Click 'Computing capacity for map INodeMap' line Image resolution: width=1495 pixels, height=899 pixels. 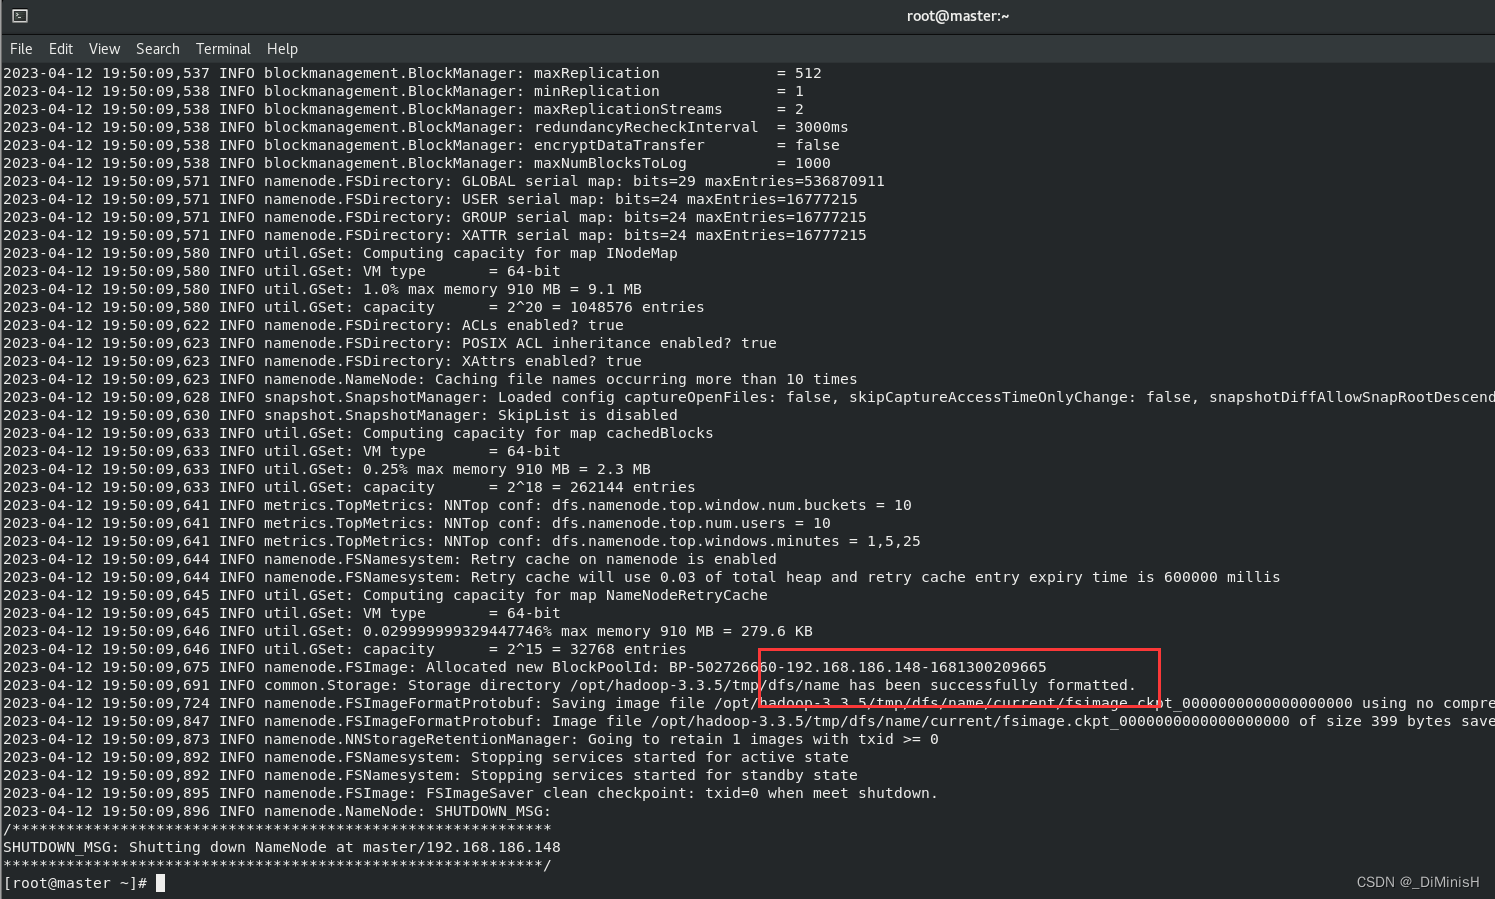click(340, 253)
